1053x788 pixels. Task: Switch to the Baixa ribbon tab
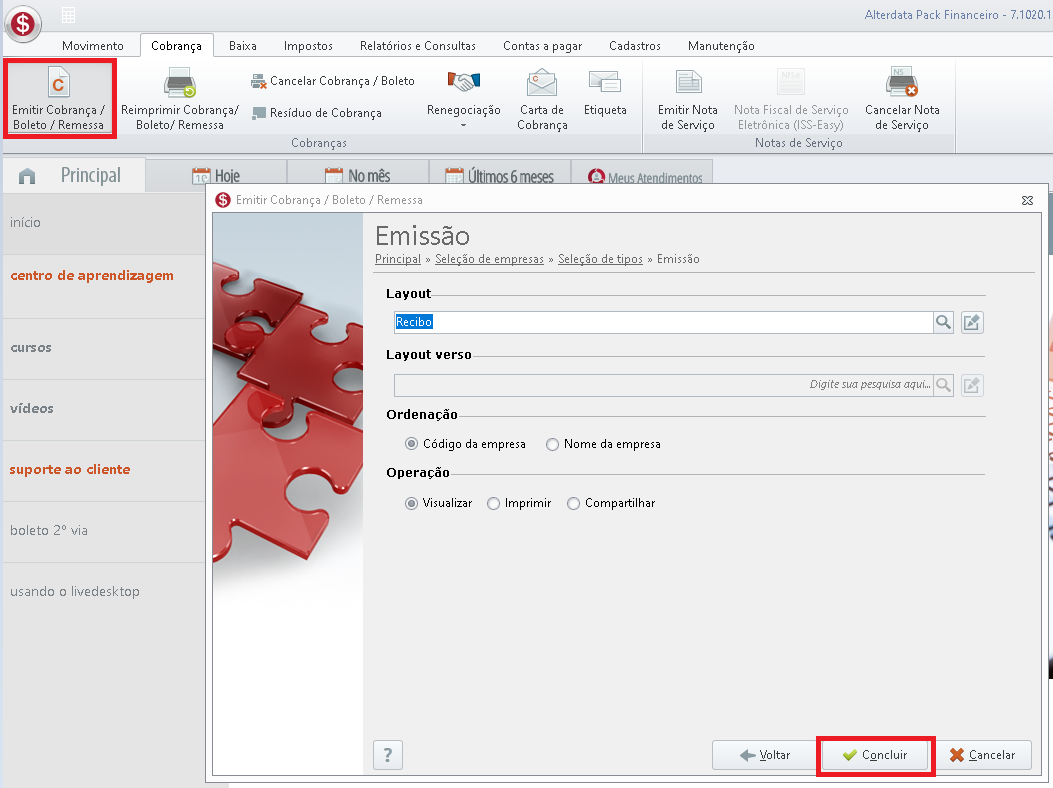pyautogui.click(x=242, y=46)
